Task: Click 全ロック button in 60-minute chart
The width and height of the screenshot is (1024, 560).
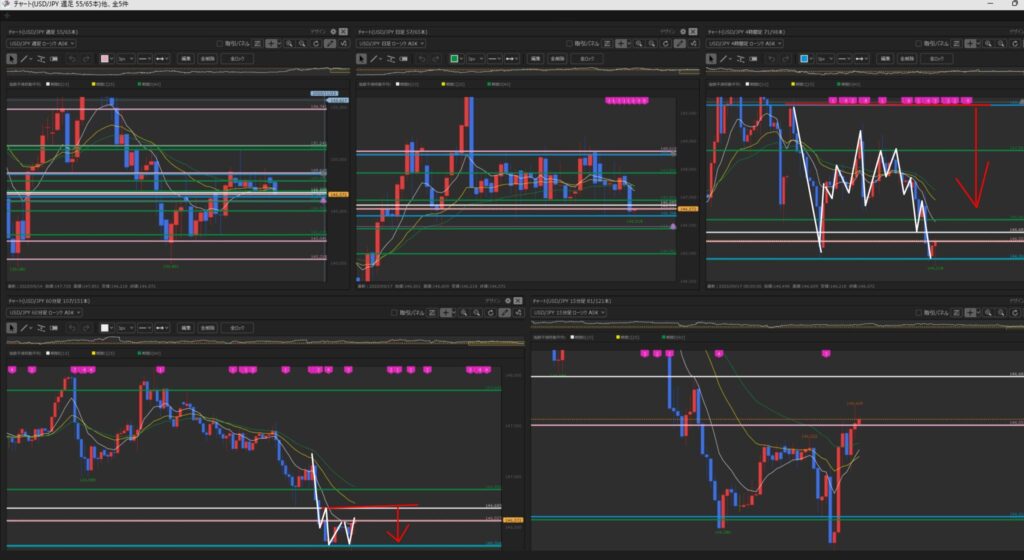Action: click(x=238, y=327)
